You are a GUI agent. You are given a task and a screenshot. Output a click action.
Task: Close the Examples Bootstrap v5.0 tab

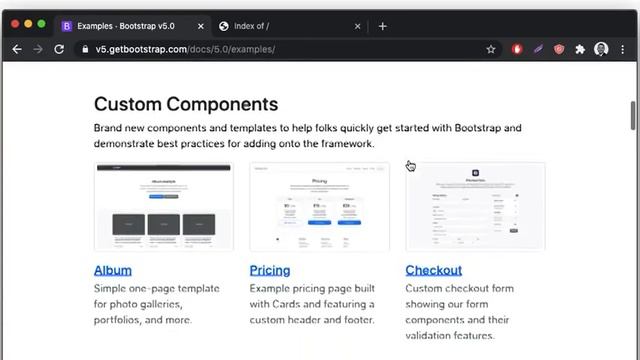[200, 26]
